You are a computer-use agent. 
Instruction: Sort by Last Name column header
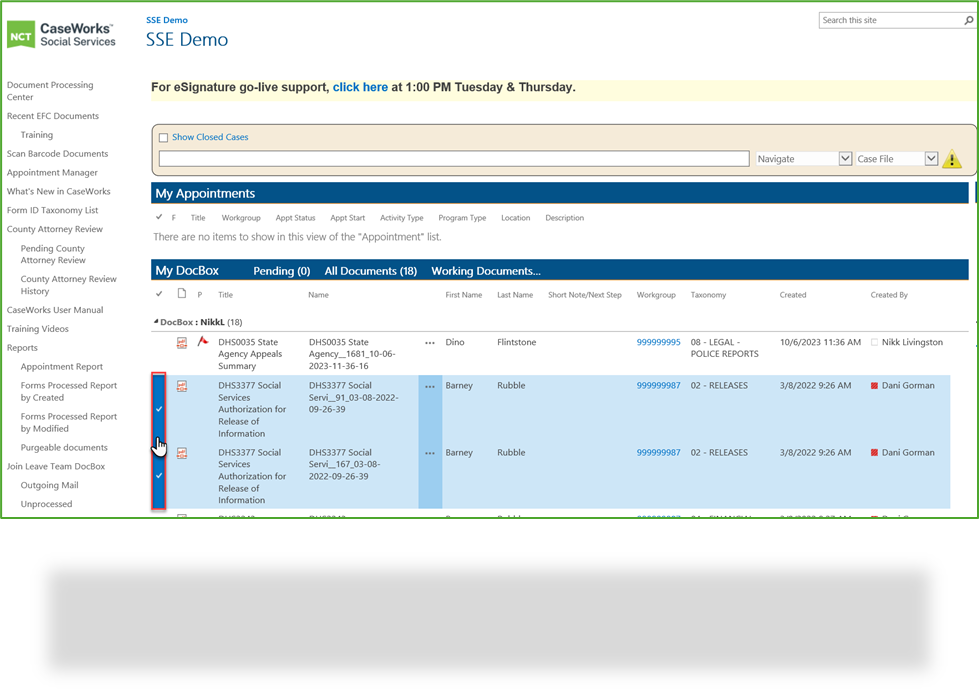coord(515,295)
